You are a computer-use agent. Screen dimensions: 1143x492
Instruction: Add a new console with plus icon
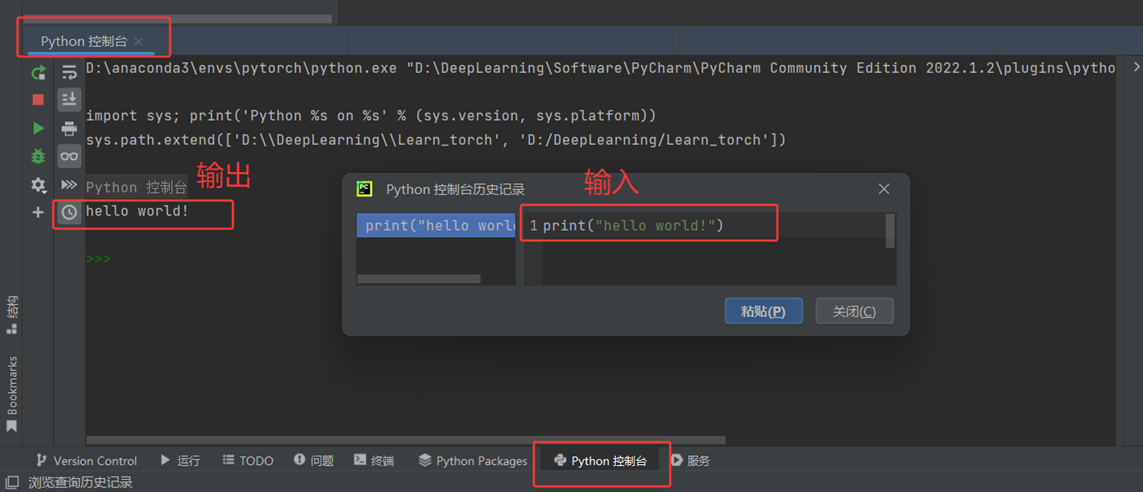point(38,212)
